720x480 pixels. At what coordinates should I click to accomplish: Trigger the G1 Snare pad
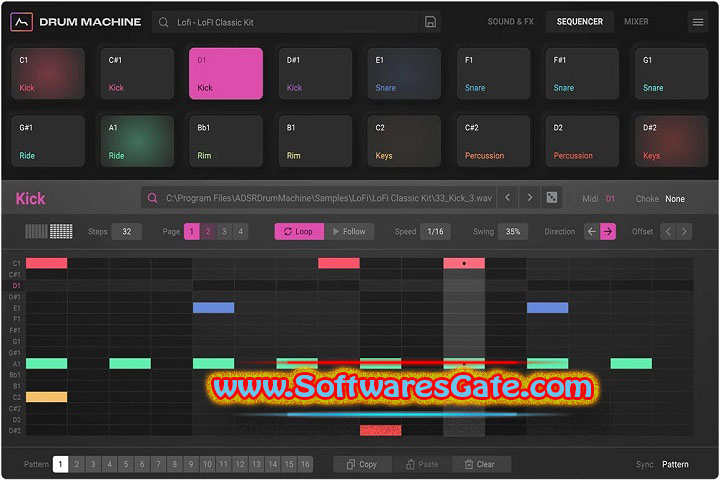(671, 73)
